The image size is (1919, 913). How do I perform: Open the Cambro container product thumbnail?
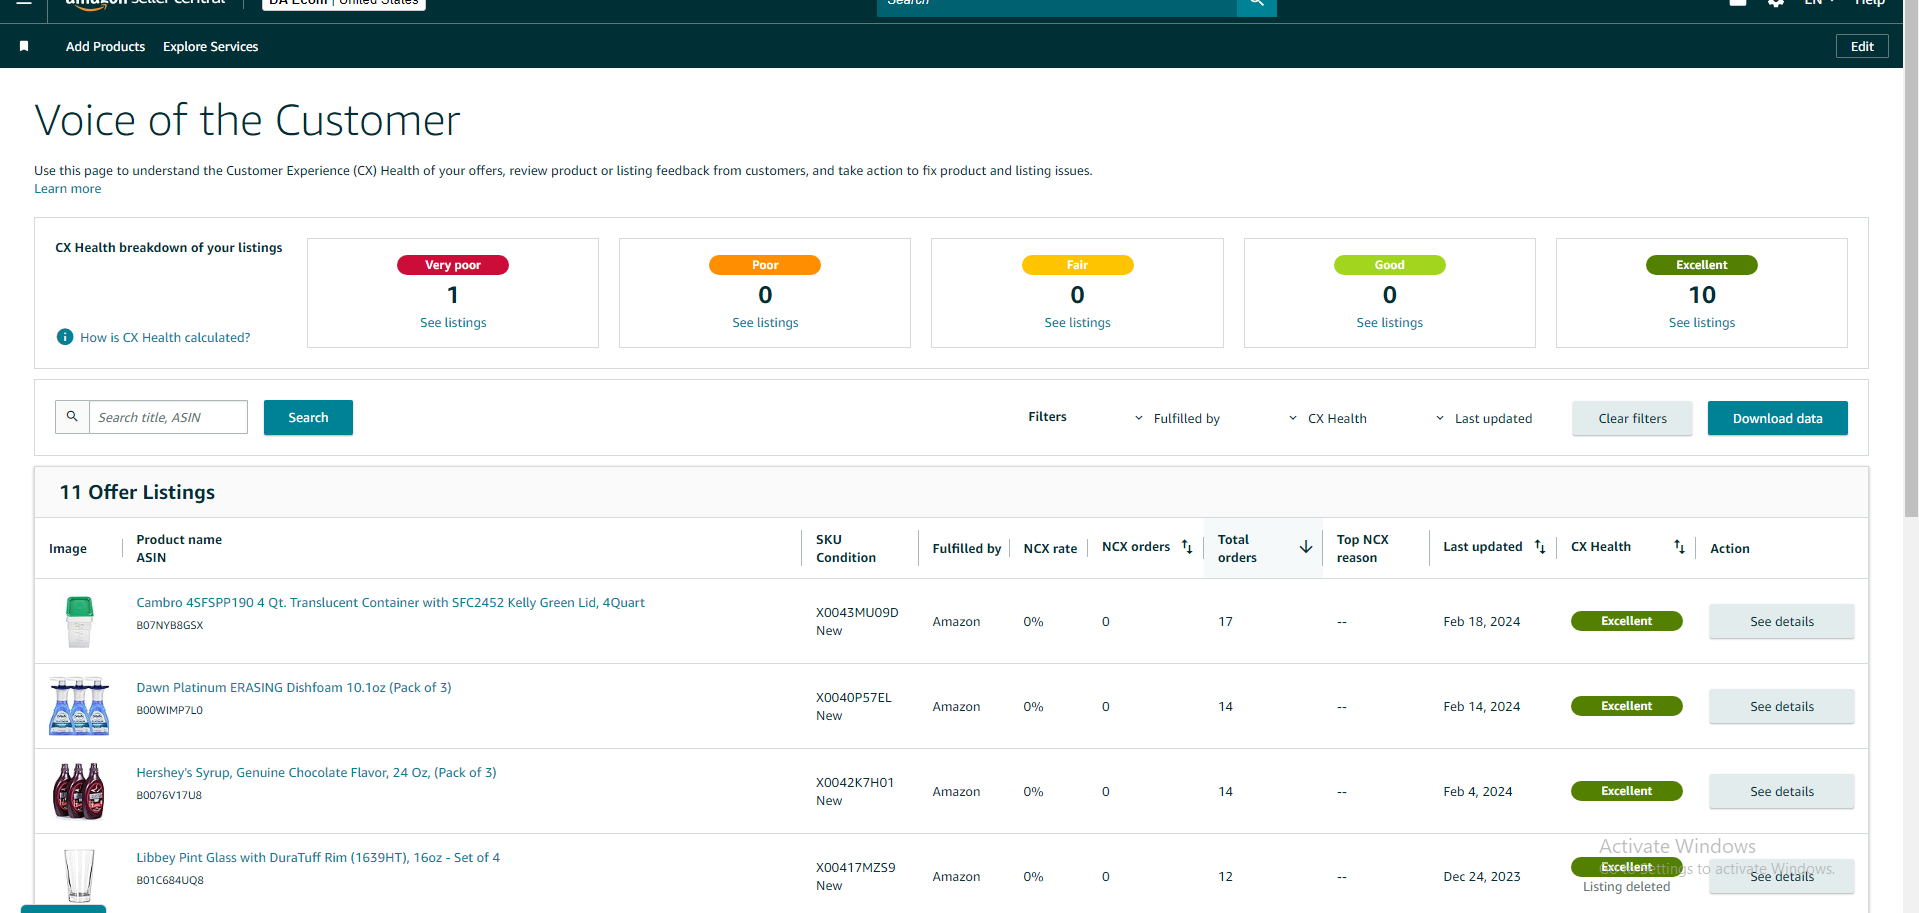click(79, 621)
